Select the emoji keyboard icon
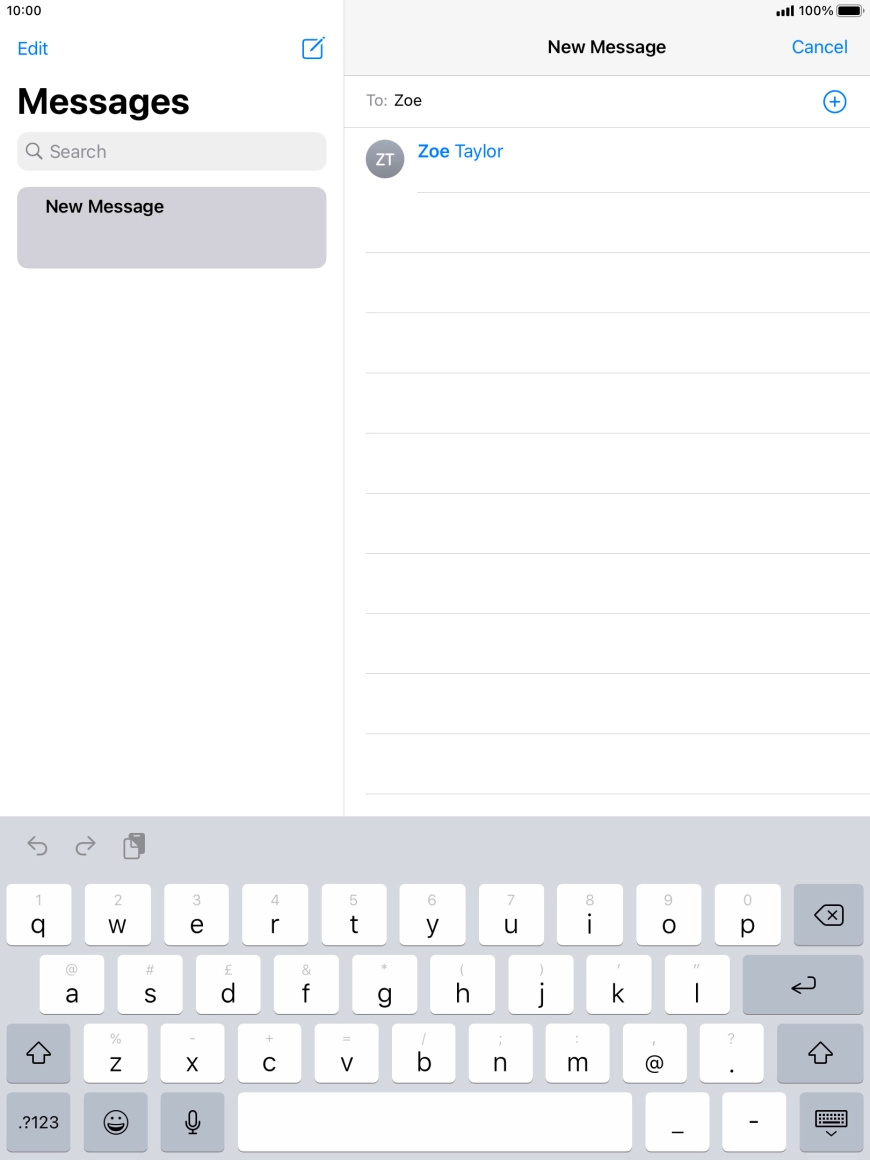 115,1122
